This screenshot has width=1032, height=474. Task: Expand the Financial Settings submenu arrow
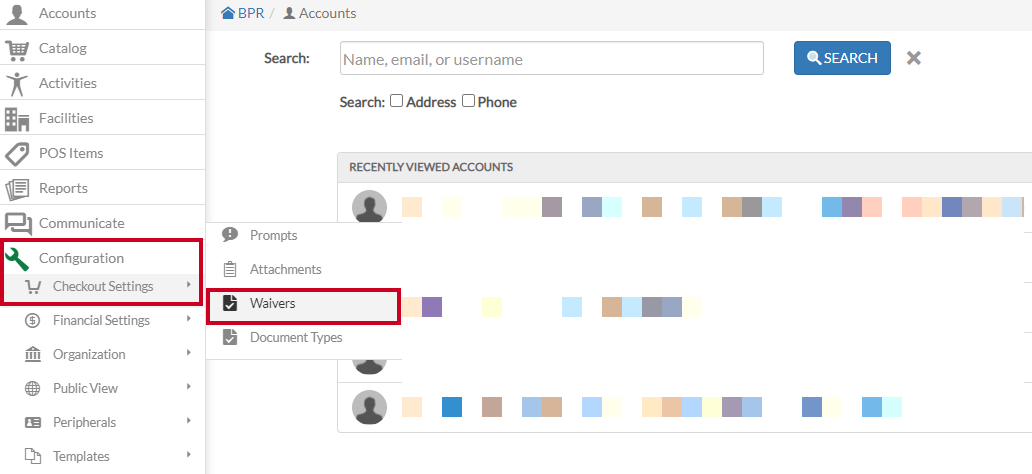[x=189, y=319]
